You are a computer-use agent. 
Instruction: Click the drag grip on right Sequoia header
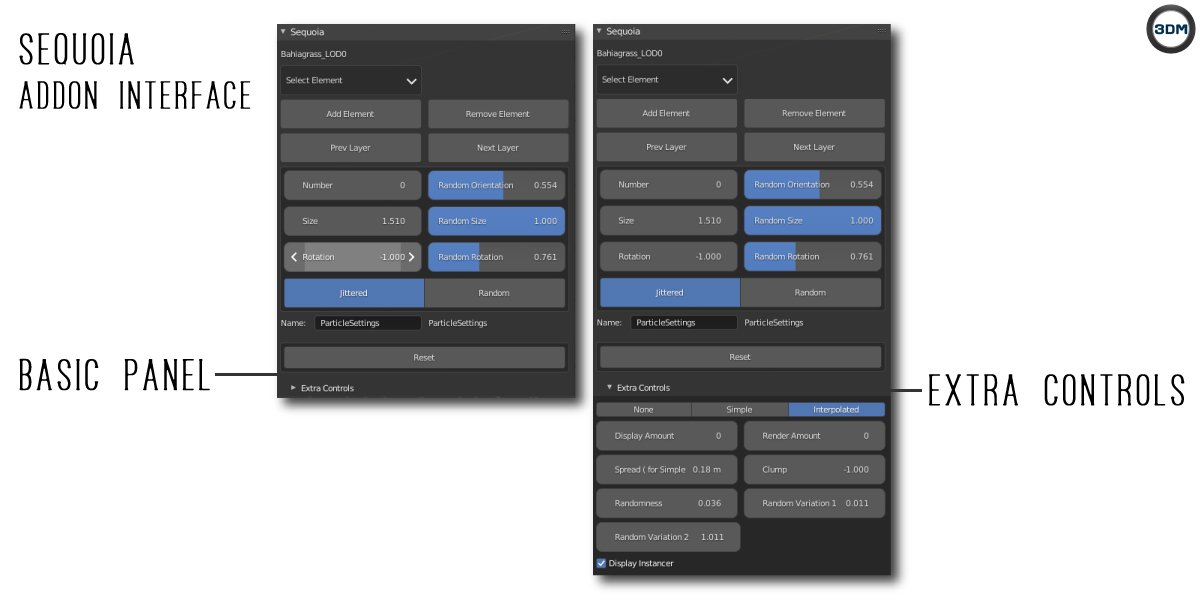[x=881, y=31]
